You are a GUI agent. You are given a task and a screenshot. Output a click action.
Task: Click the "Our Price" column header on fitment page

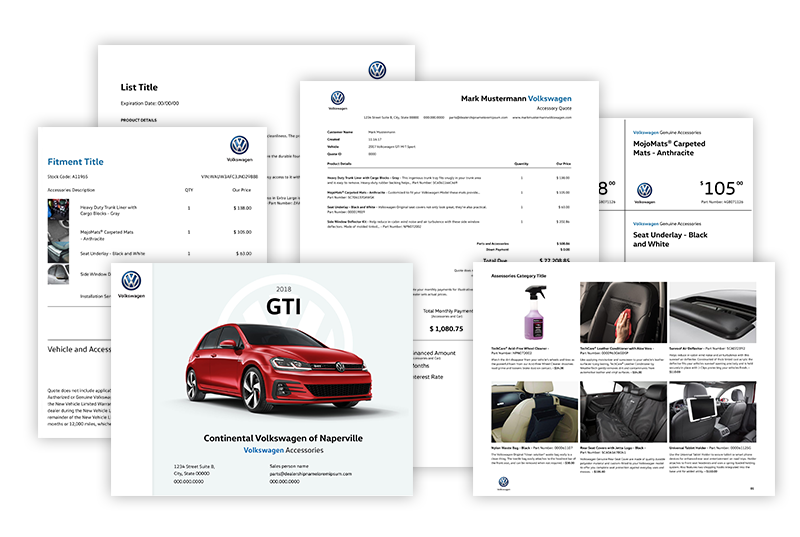242,190
